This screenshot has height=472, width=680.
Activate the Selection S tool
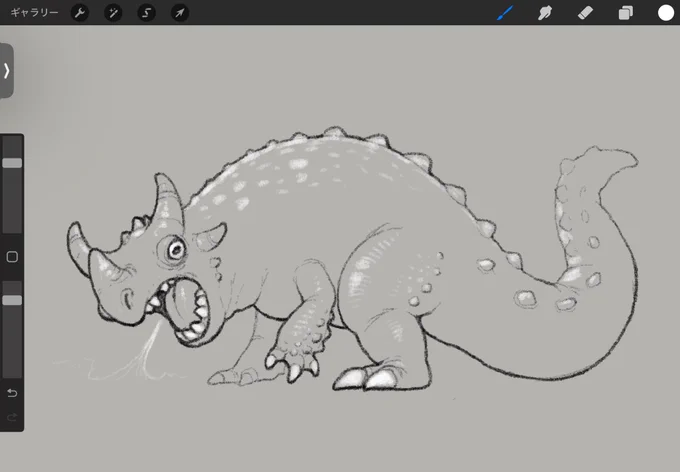click(147, 13)
